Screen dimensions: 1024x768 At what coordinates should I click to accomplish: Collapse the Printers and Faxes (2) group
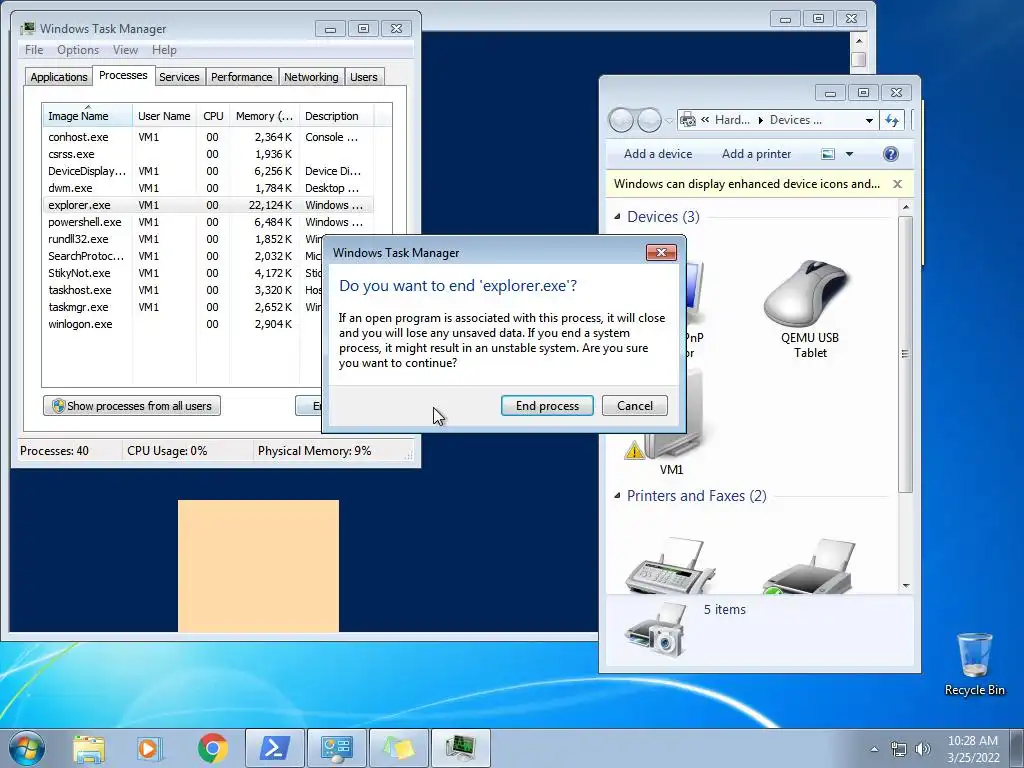[x=617, y=496]
